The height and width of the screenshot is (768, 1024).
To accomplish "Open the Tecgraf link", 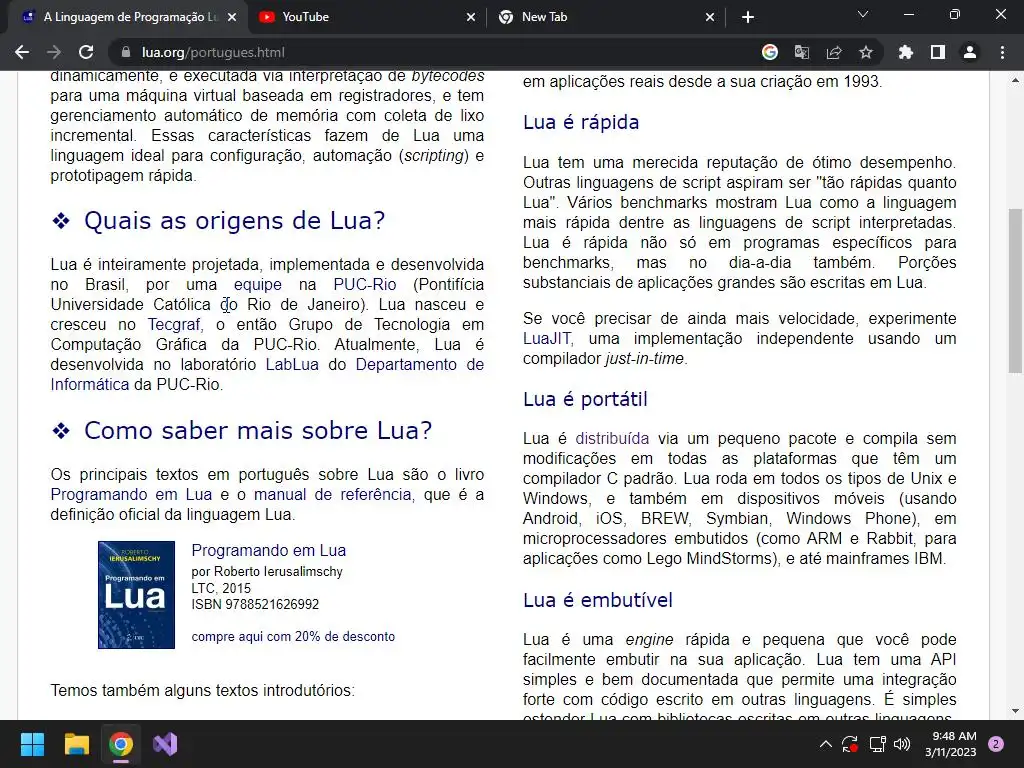I will click(174, 325).
